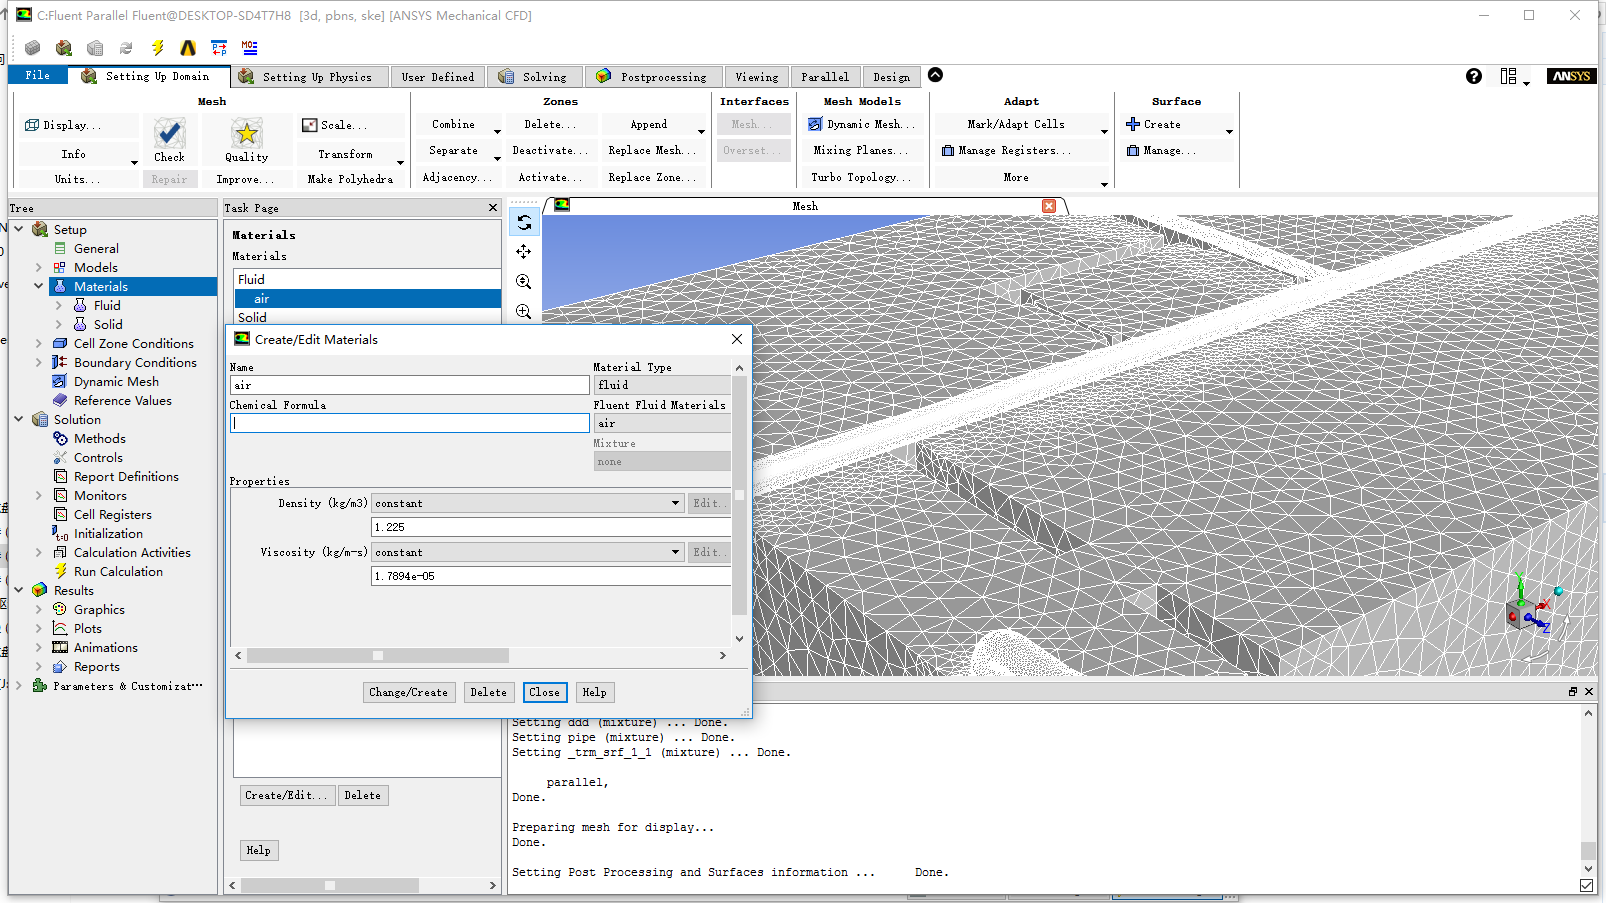Open Dynamic Mesh settings in ribbon
Viewport: 1606px width, 903px height.
point(862,125)
